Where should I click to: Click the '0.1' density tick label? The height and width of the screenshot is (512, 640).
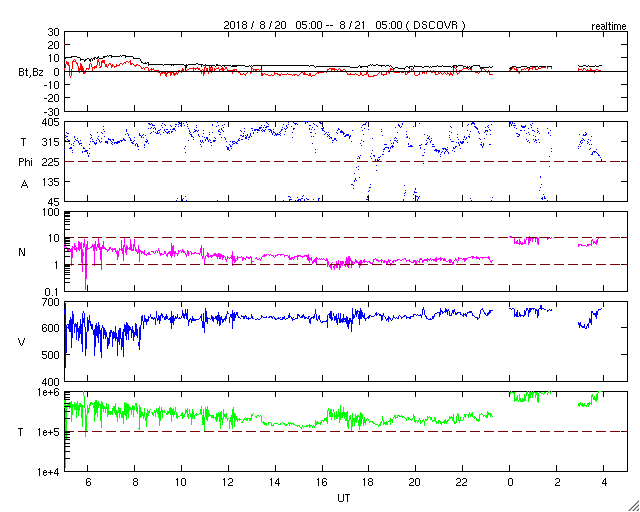53,292
